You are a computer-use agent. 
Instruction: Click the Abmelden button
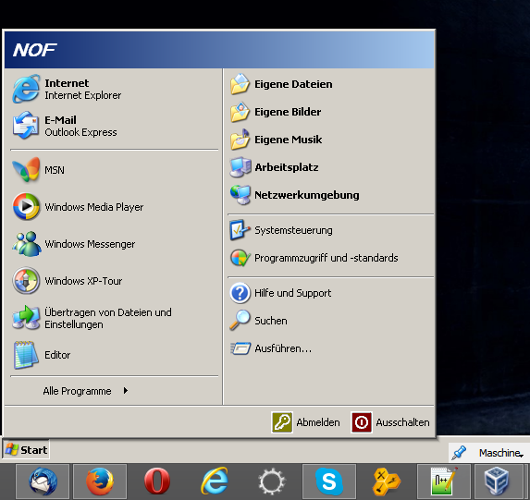click(306, 422)
